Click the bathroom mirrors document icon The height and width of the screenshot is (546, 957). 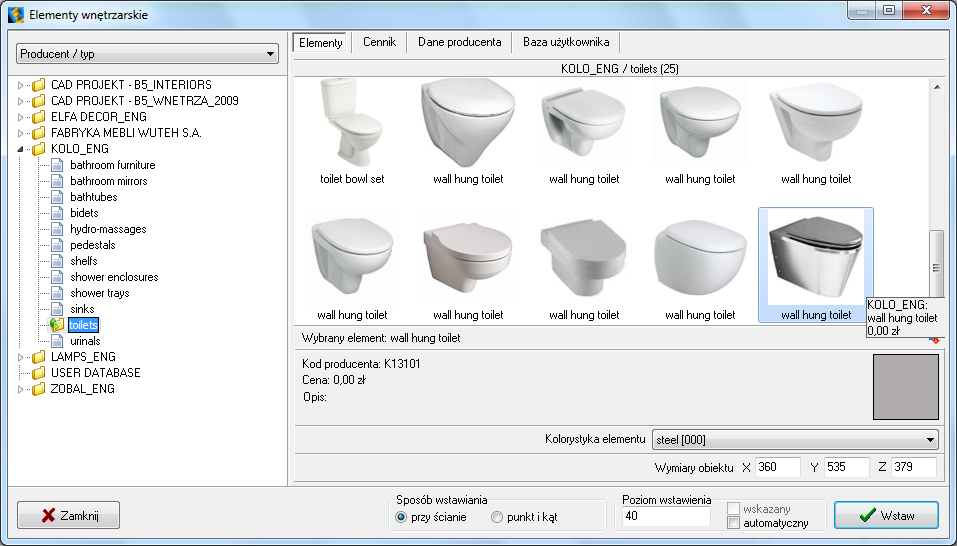coord(57,181)
